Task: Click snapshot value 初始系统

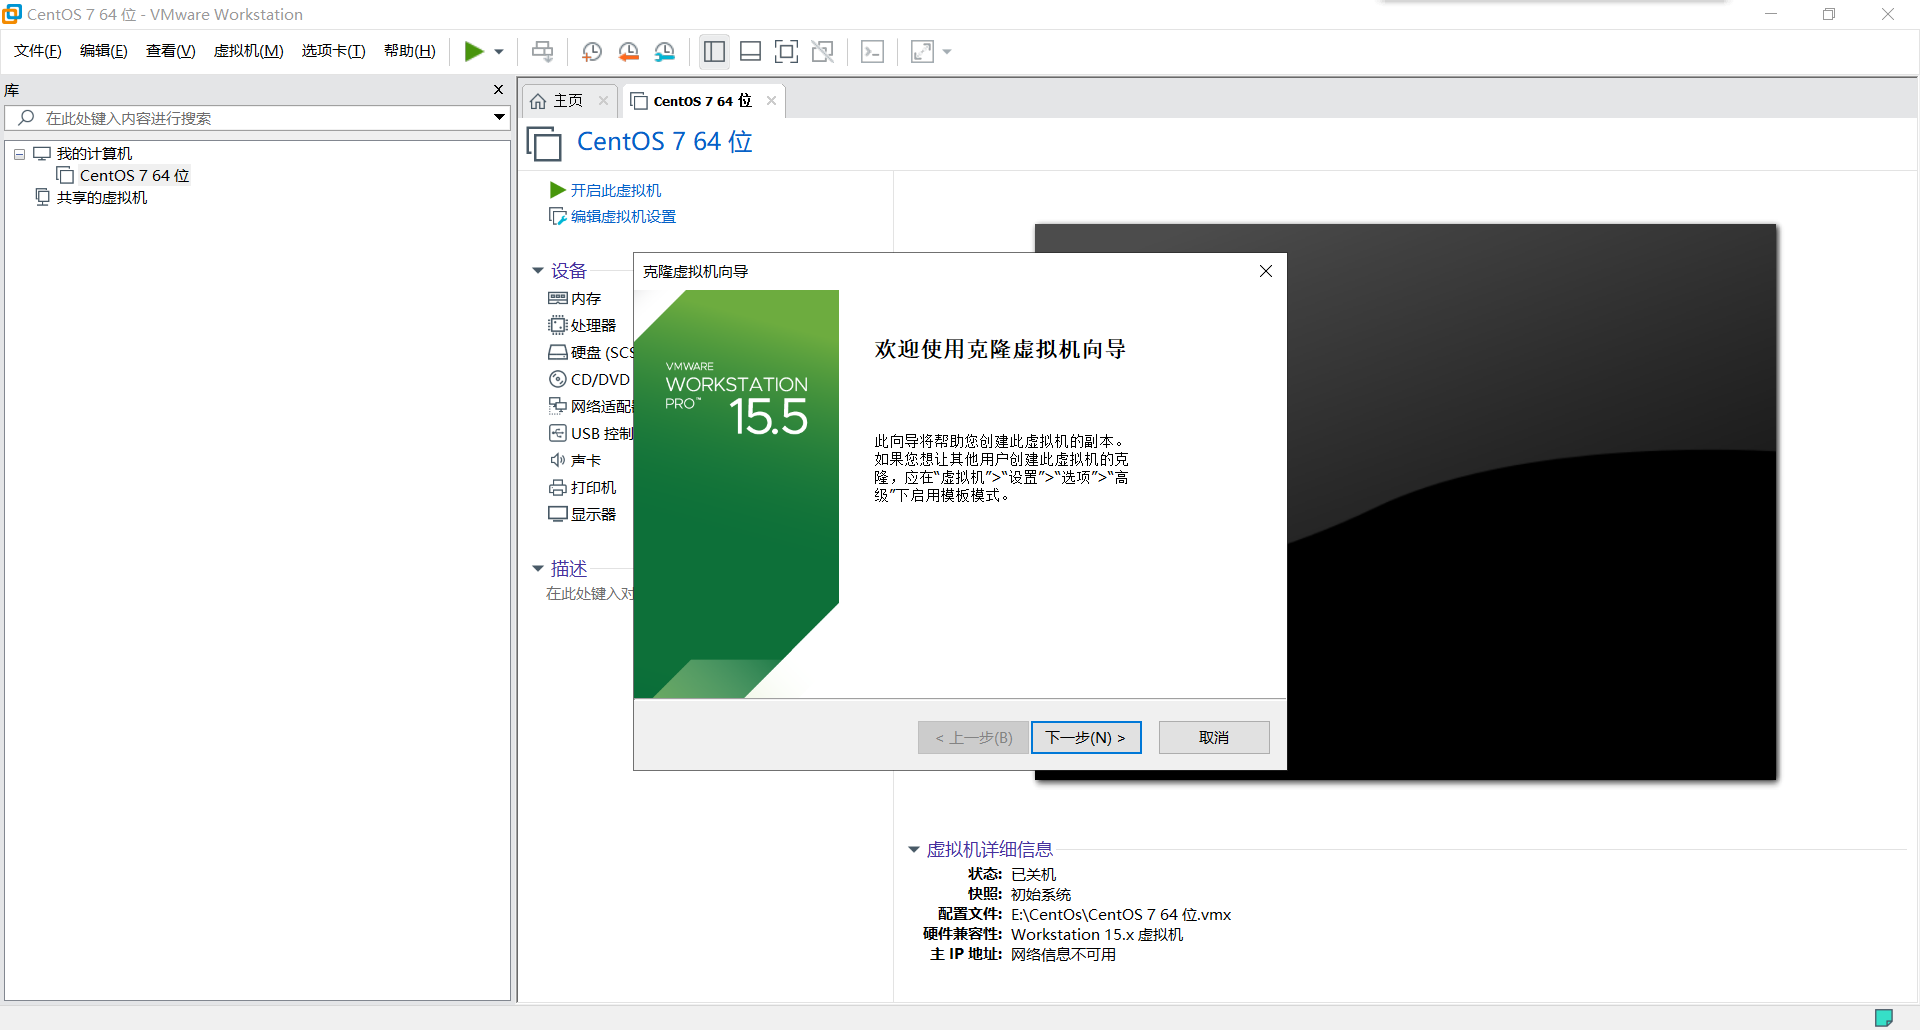Action: click(1041, 895)
